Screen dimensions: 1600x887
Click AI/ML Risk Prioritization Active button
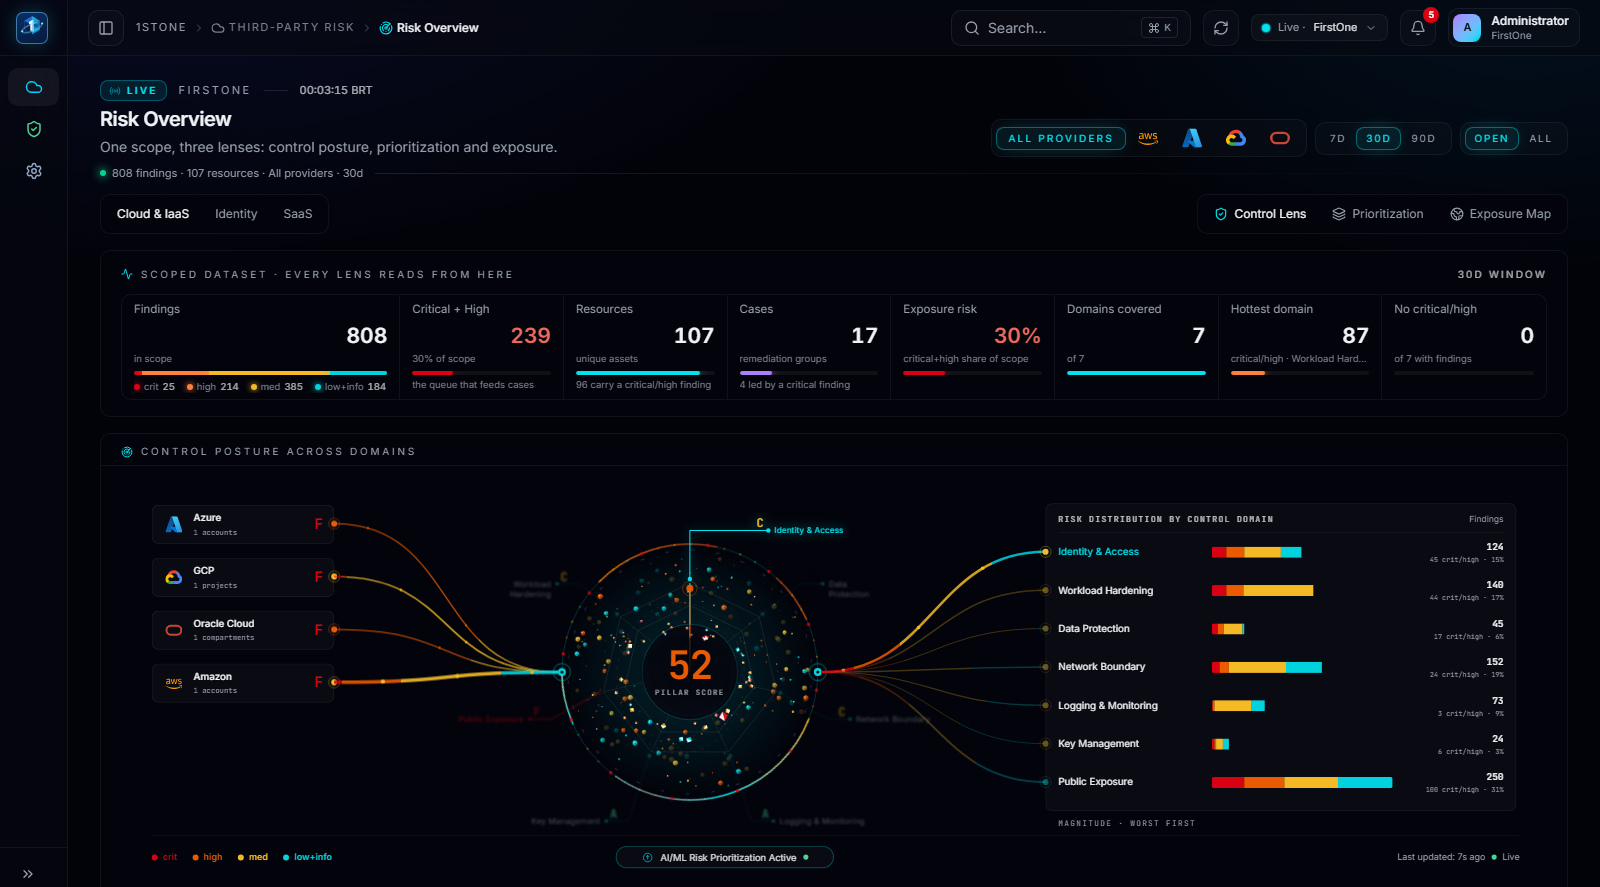[725, 858]
